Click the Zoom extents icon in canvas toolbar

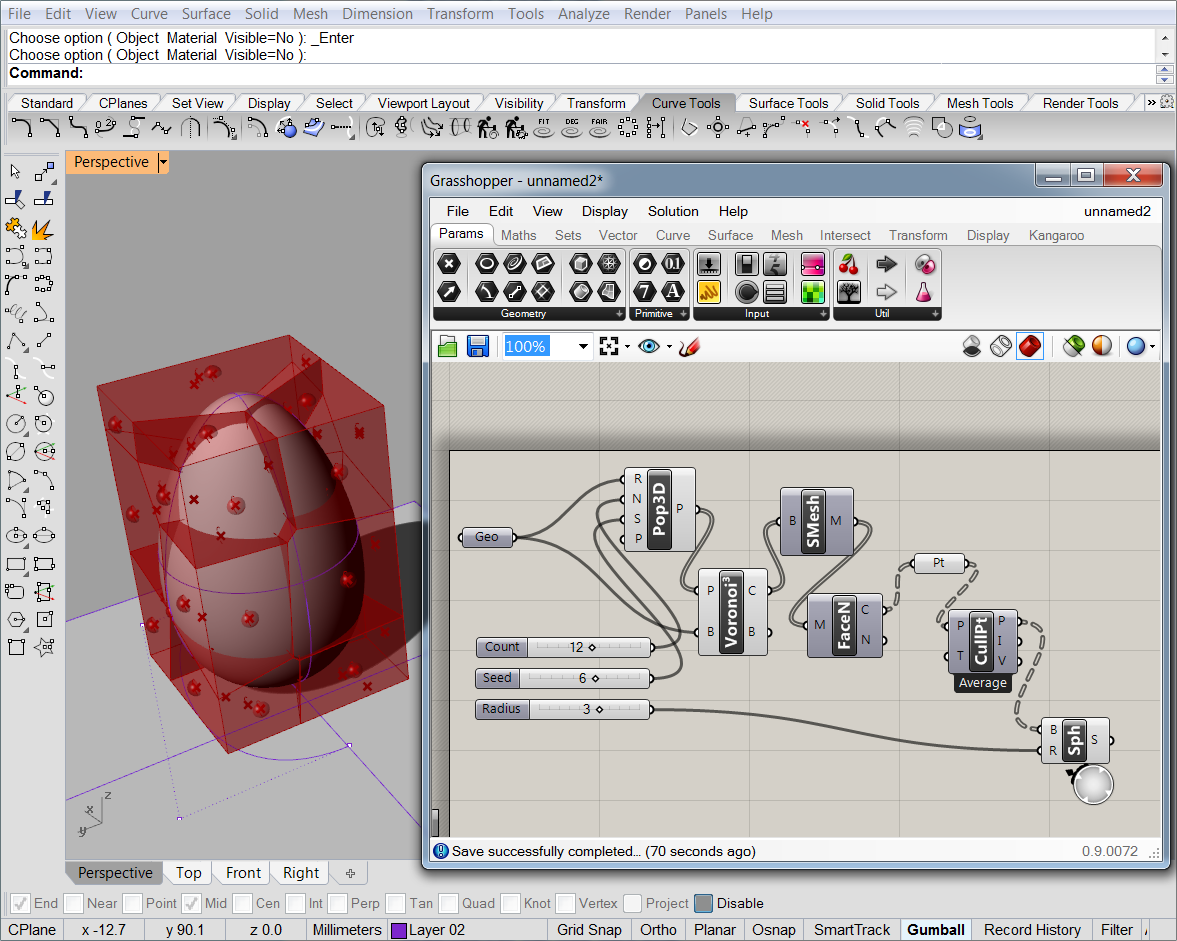click(609, 346)
